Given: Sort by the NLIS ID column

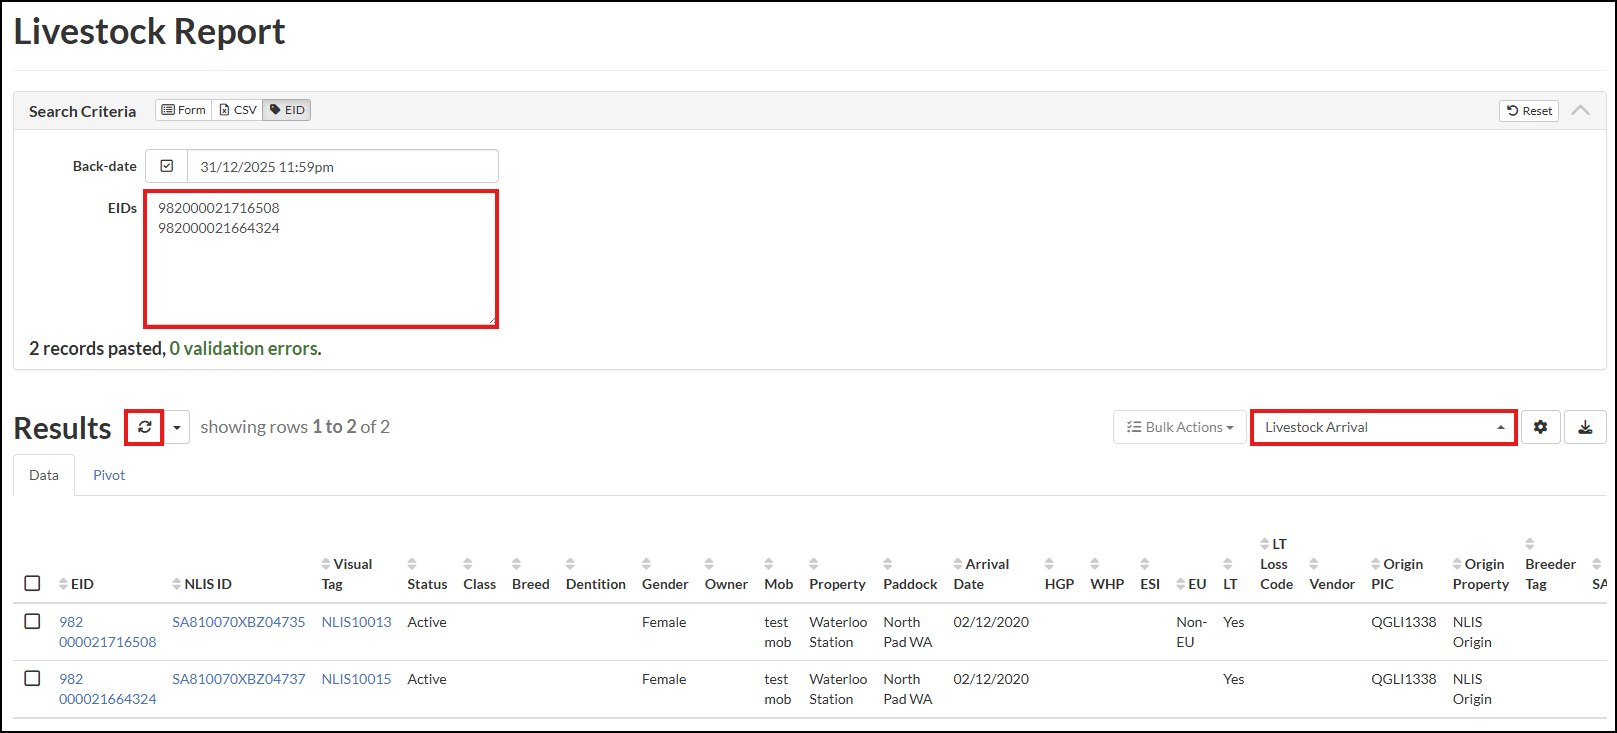Looking at the screenshot, I should [202, 584].
